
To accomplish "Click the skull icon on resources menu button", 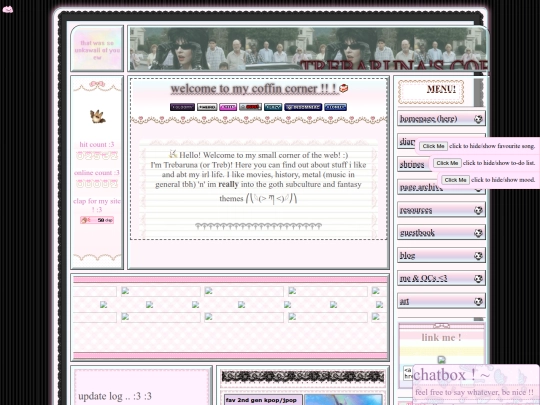I will 478,210.
